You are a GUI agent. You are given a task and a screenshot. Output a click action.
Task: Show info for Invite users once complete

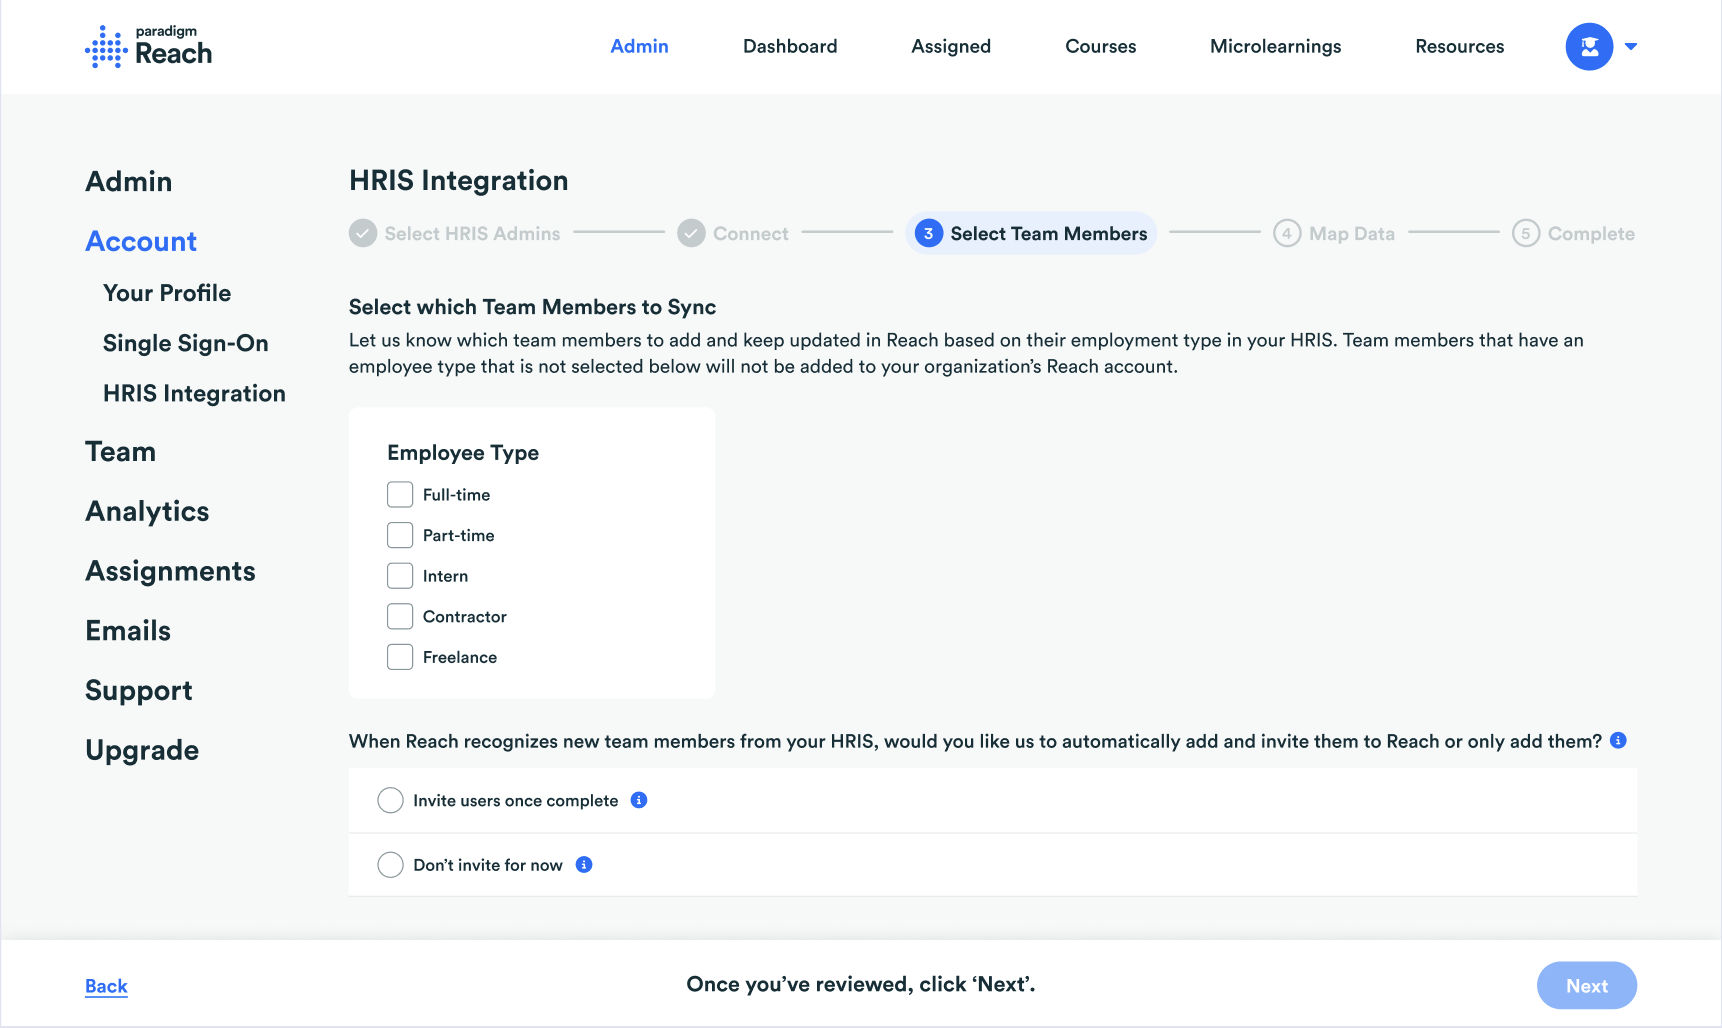click(x=639, y=800)
